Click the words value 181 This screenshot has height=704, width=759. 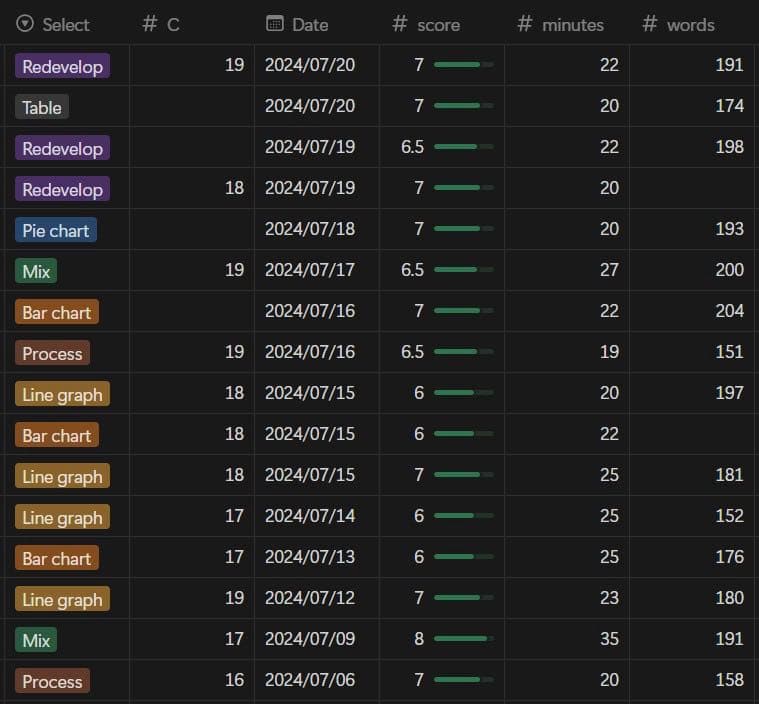click(x=729, y=474)
